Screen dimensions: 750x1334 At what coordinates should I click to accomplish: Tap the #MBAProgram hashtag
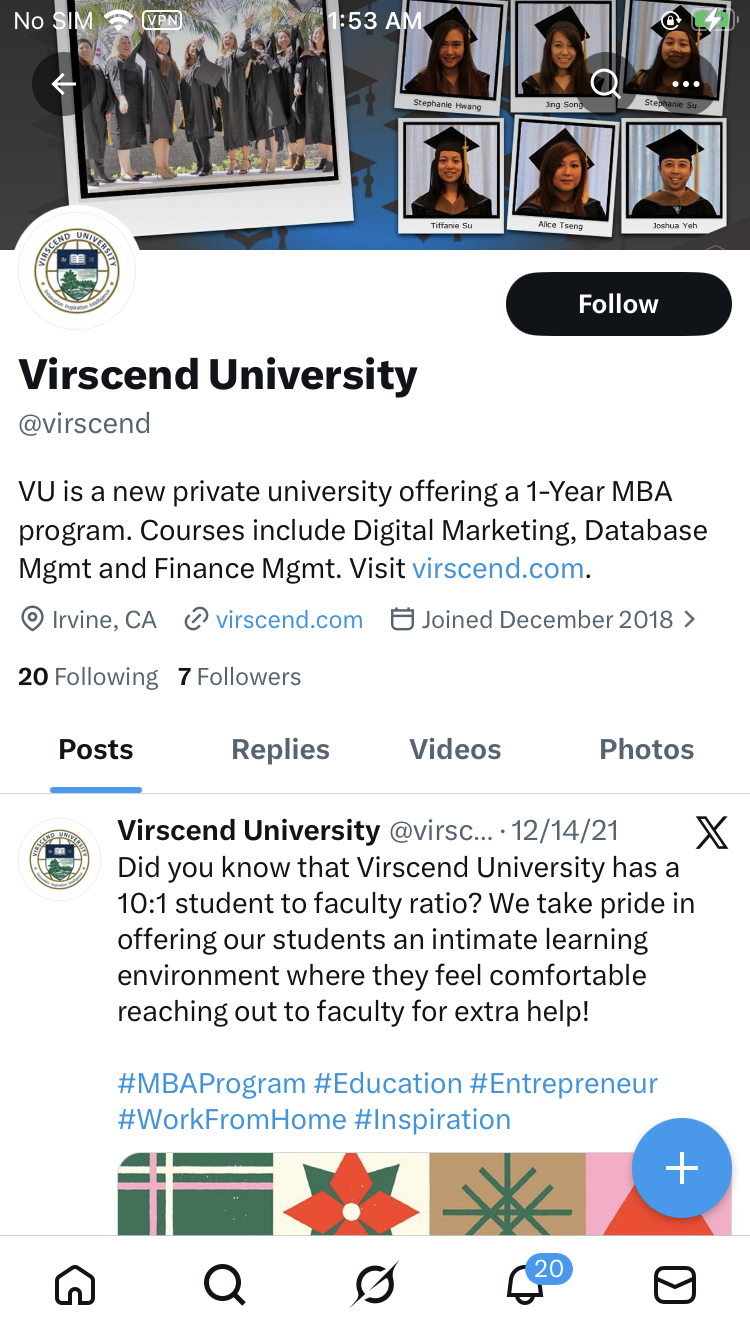(211, 1084)
